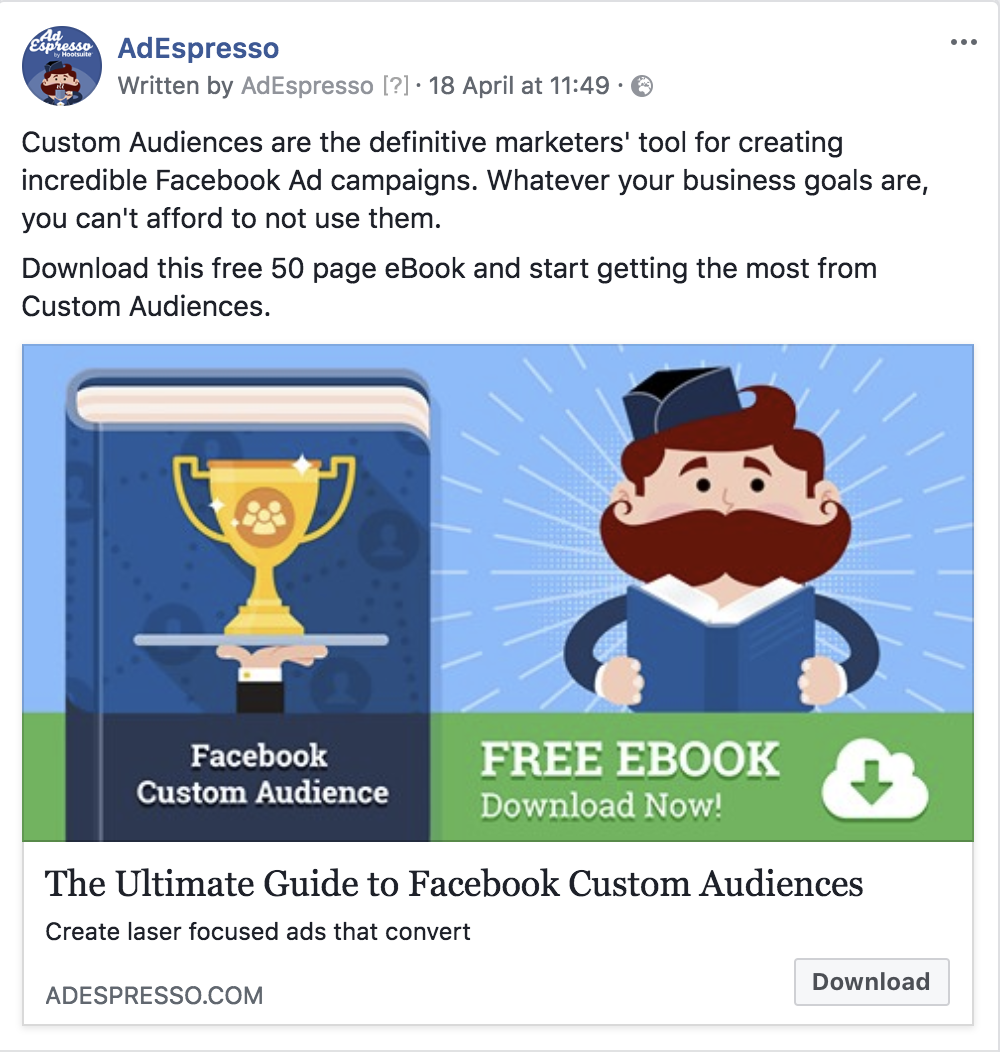Viewport: 1000px width, 1052px height.
Task: Click the [?] help indicator
Action: coord(395,86)
